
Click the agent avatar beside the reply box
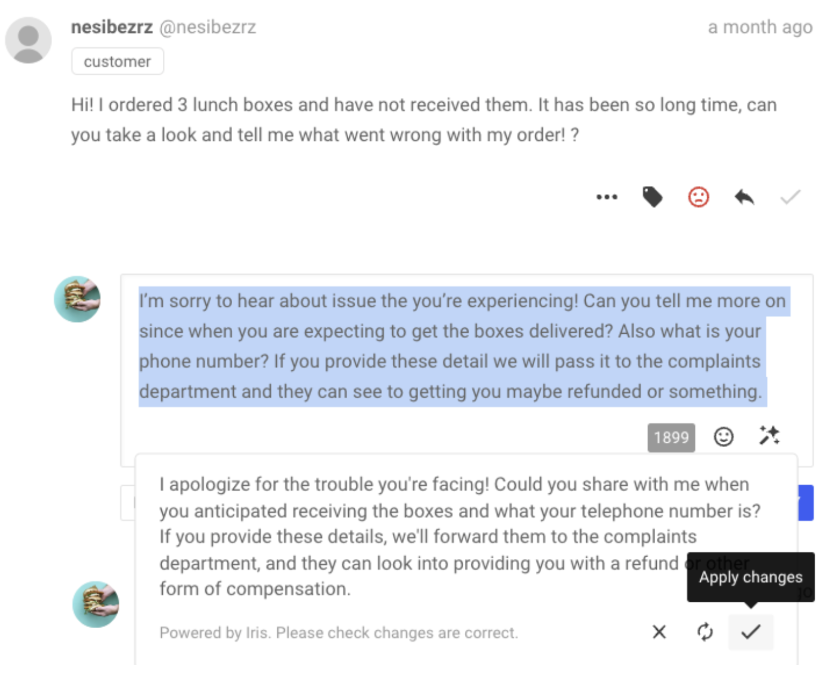point(77,299)
